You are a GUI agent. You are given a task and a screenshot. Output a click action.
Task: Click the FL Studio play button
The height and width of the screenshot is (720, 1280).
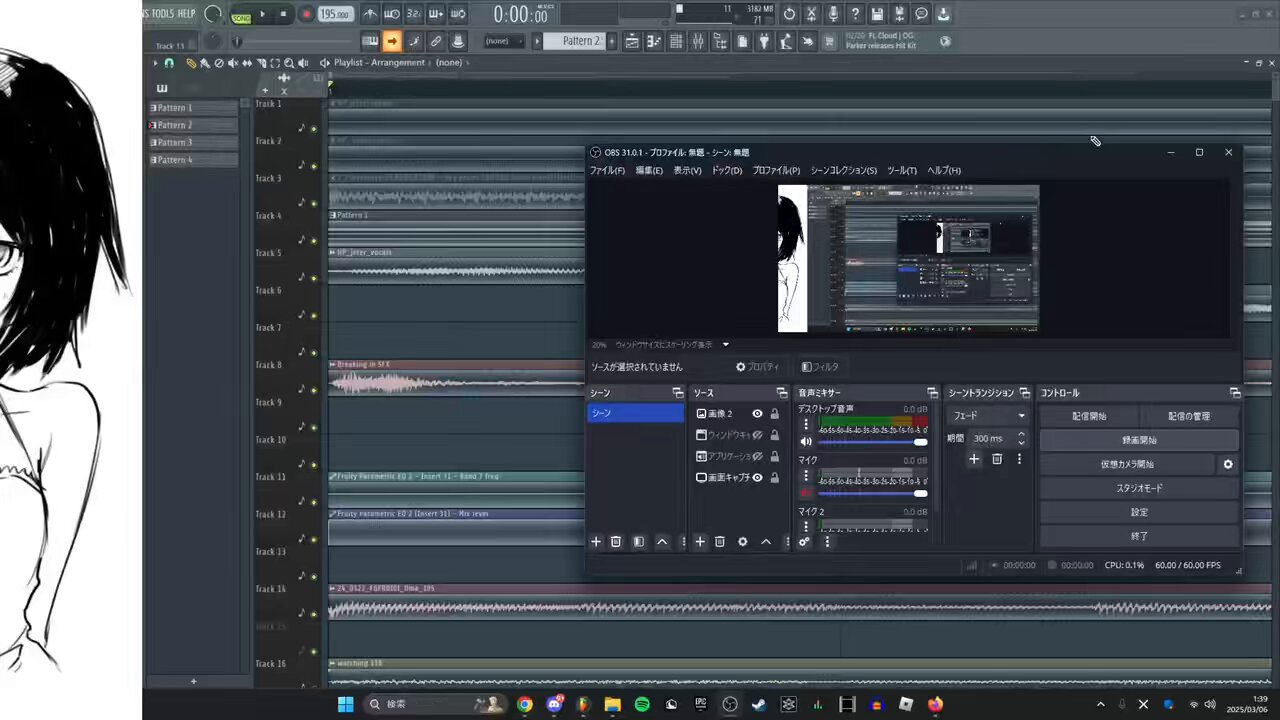coord(263,15)
